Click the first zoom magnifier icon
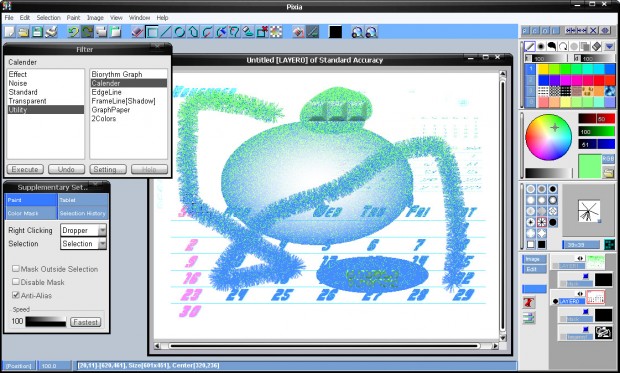Image resolution: width=620 pixels, height=373 pixels. coord(357,32)
